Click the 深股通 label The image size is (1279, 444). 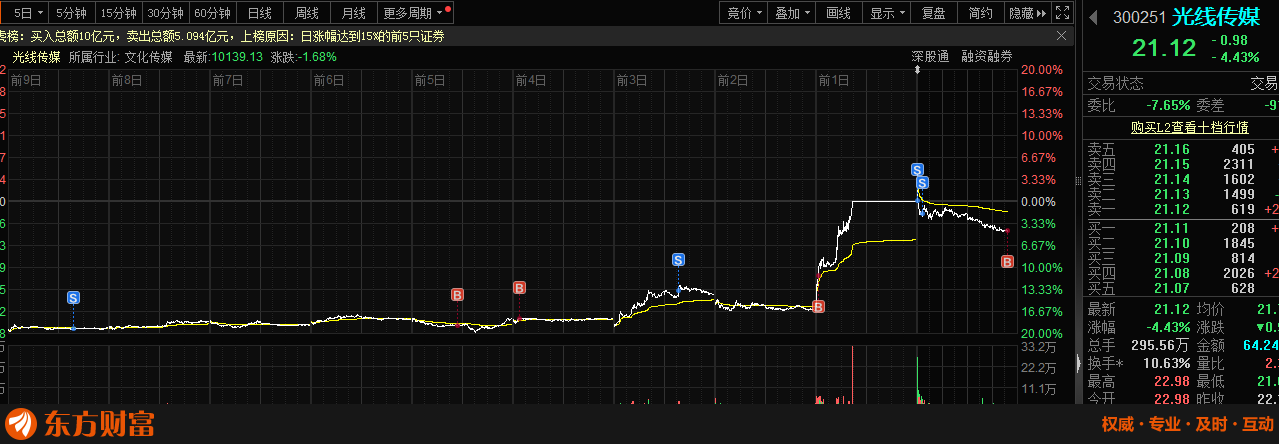tap(930, 56)
